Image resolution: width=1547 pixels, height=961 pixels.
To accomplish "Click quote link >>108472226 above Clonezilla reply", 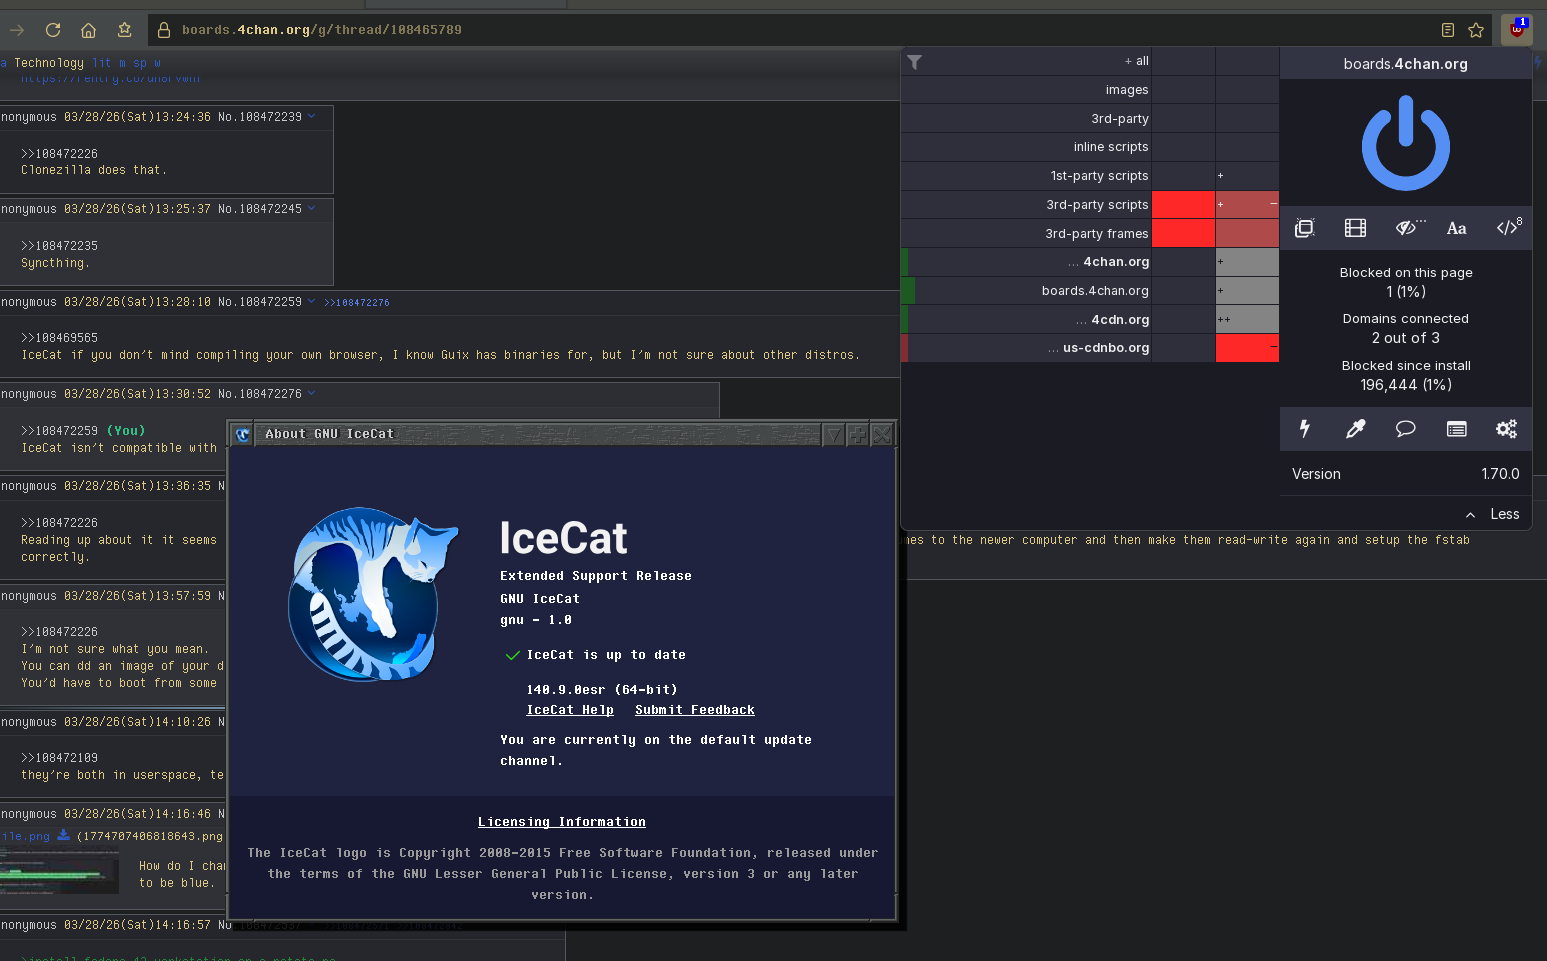I will click(59, 154).
